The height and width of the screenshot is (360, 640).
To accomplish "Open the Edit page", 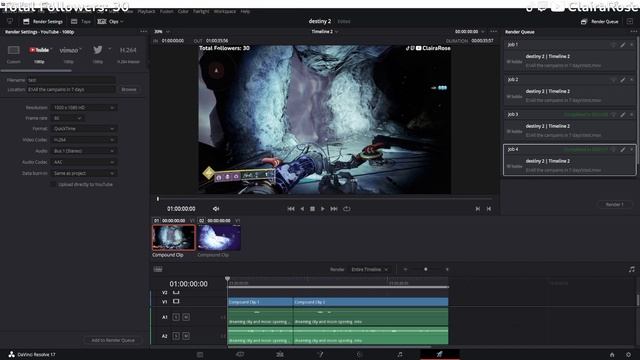I will (x=280, y=355).
